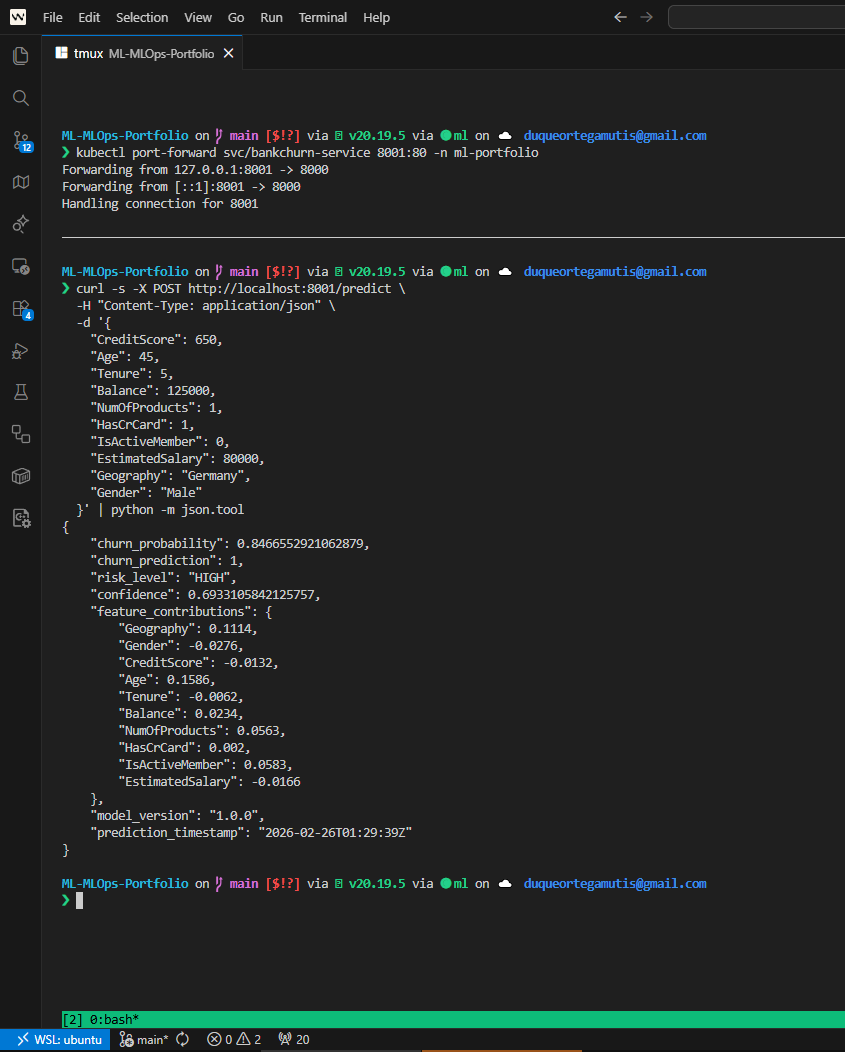Go back using the navigation arrow
The image size is (845, 1052).
(x=620, y=17)
